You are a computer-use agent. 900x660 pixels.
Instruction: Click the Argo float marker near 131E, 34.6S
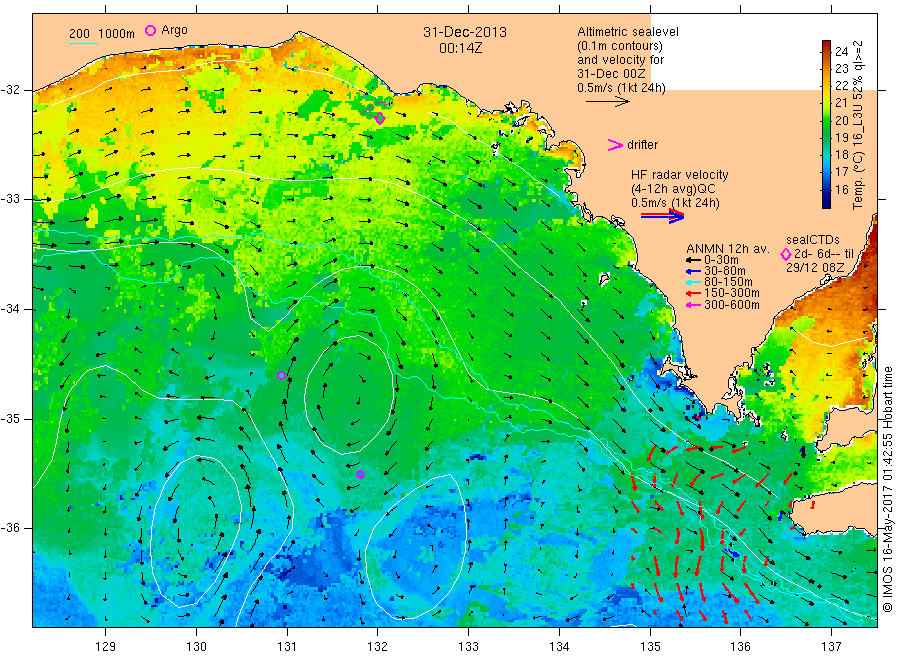pos(281,375)
